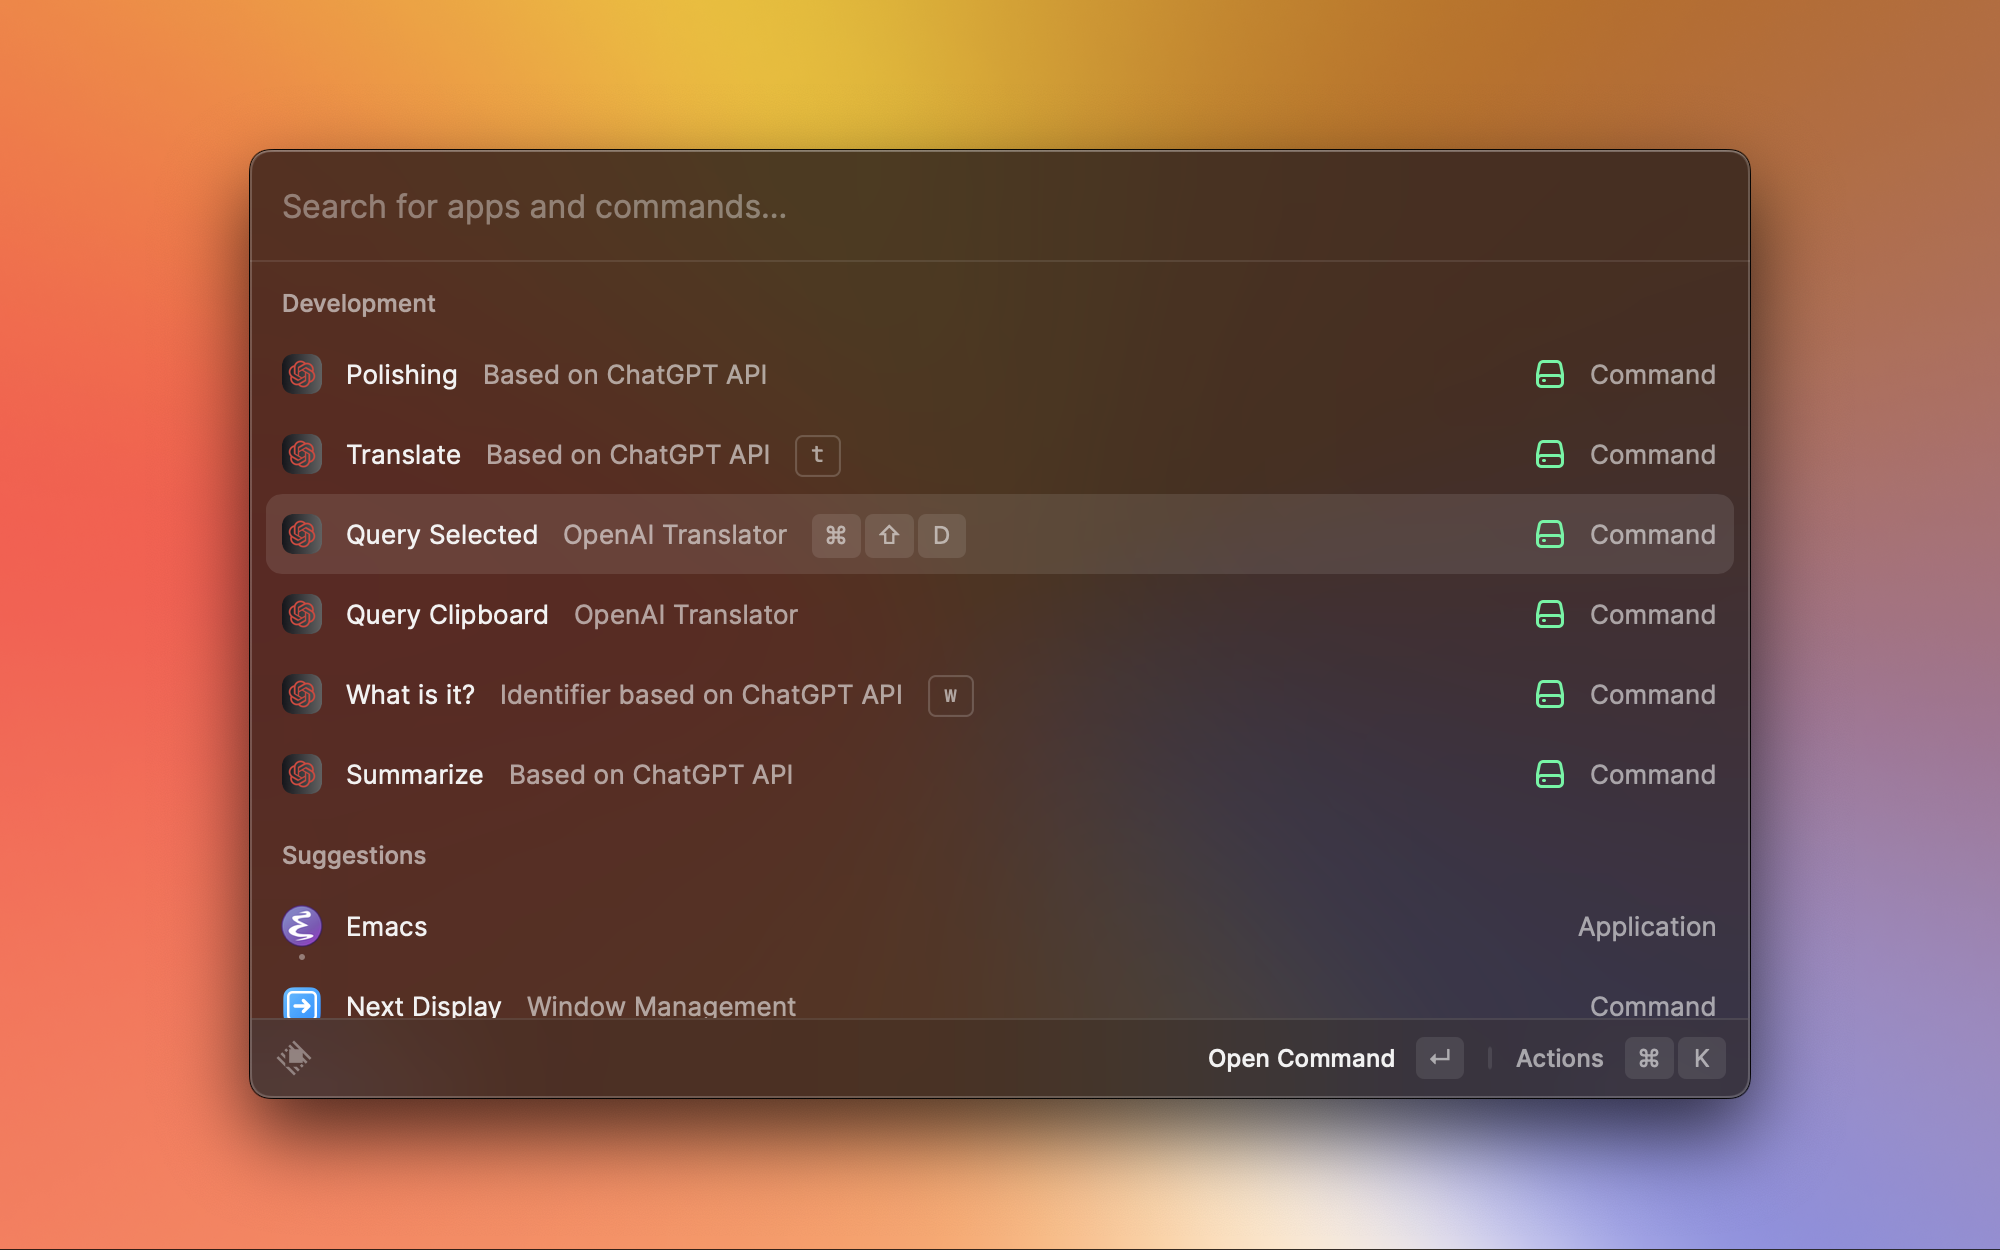This screenshot has height=1250, width=2000.
Task: Open the Emacs application icon
Action: click(x=301, y=926)
